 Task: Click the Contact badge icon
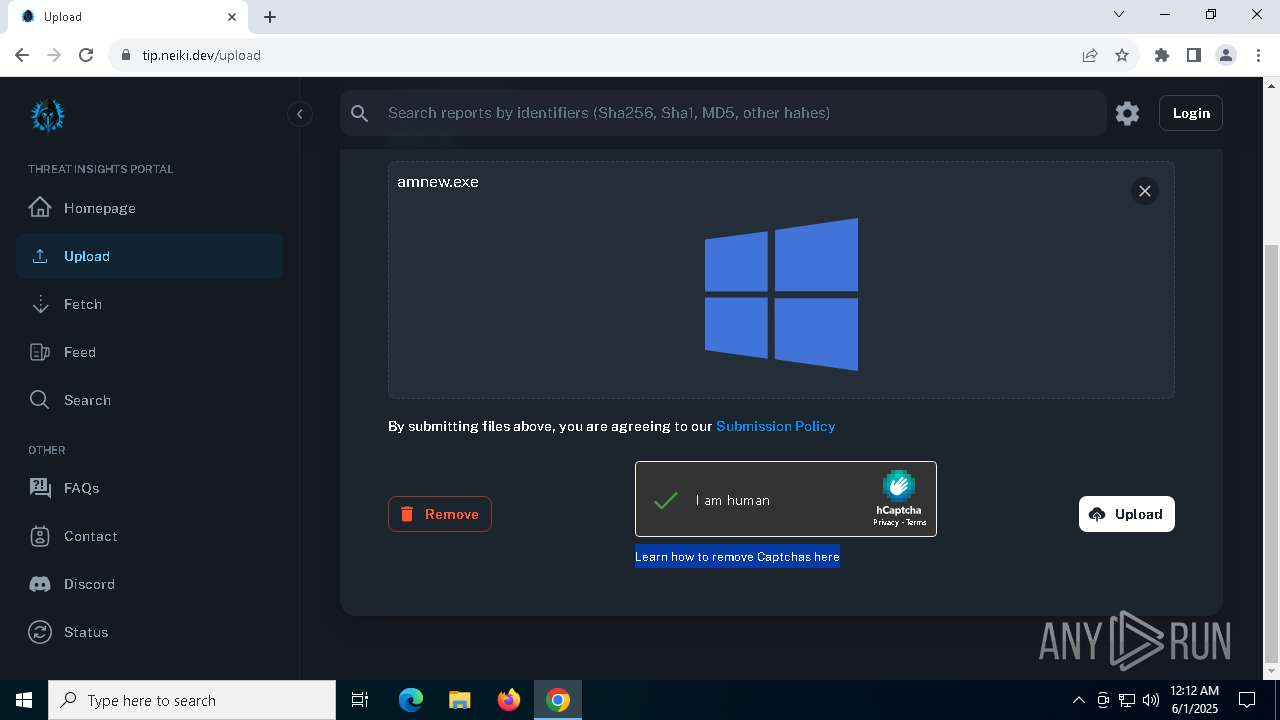[x=40, y=536]
